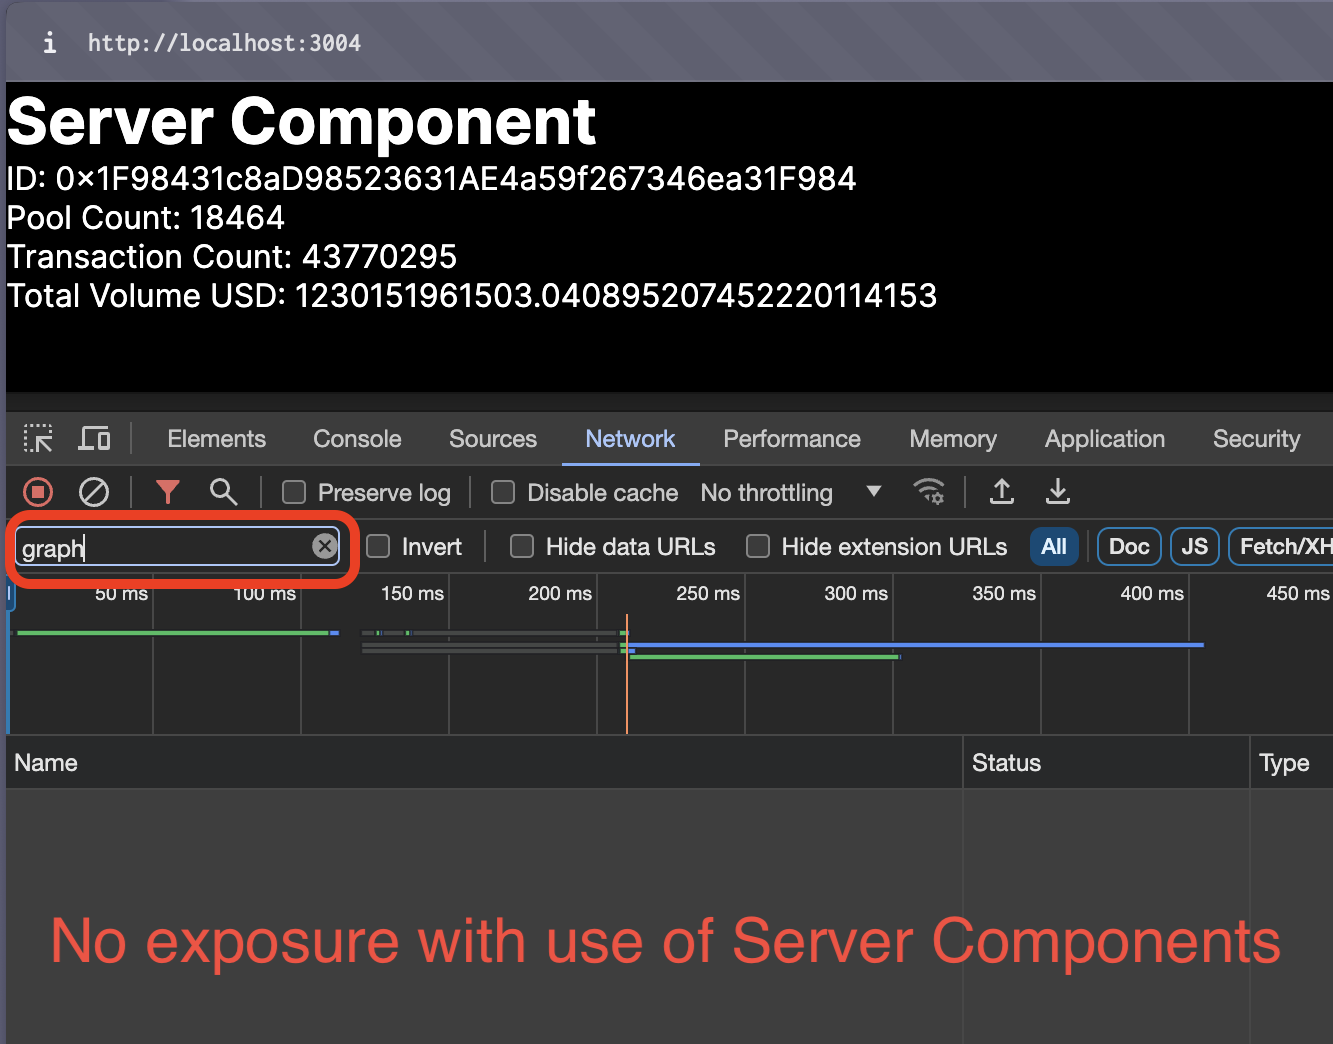Enable Hide data URLs checkbox
1333x1044 pixels.
(x=522, y=547)
